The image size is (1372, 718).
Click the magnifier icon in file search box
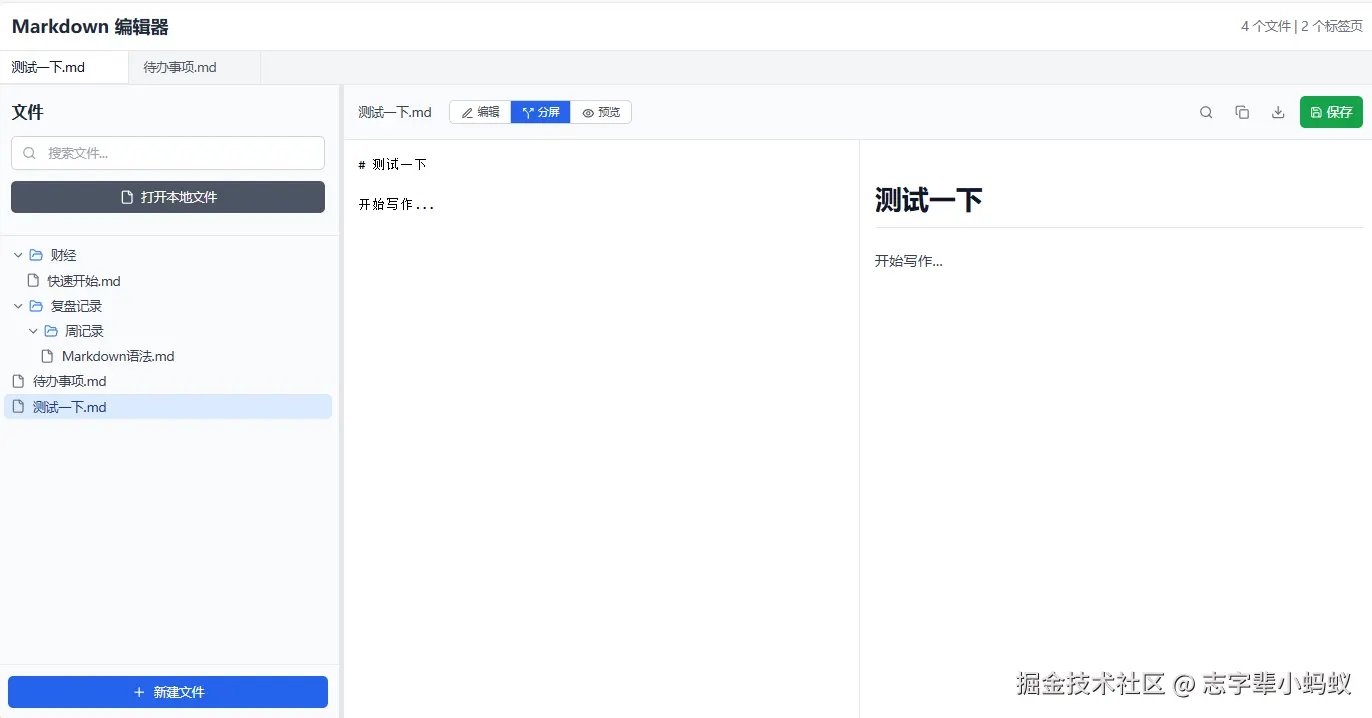29,153
